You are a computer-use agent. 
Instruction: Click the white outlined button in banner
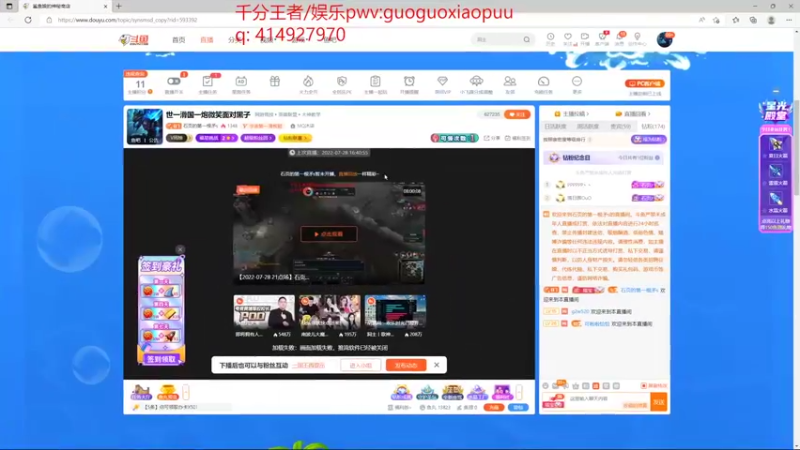tap(361, 365)
